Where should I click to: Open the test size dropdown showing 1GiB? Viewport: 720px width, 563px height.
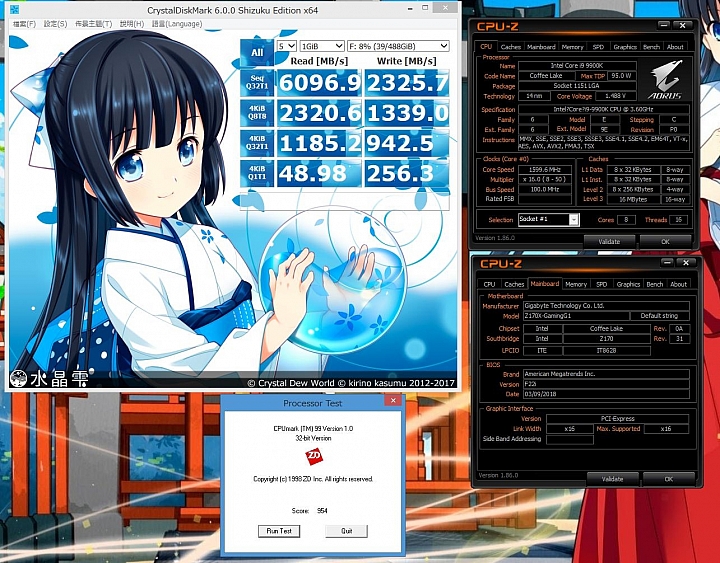click(322, 46)
